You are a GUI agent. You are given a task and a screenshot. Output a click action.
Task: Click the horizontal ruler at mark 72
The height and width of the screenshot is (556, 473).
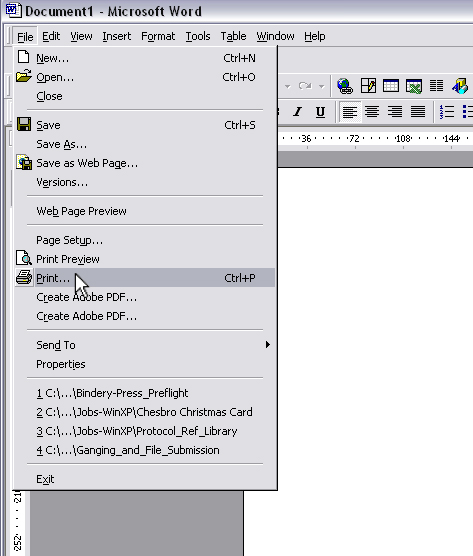[x=354, y=138]
